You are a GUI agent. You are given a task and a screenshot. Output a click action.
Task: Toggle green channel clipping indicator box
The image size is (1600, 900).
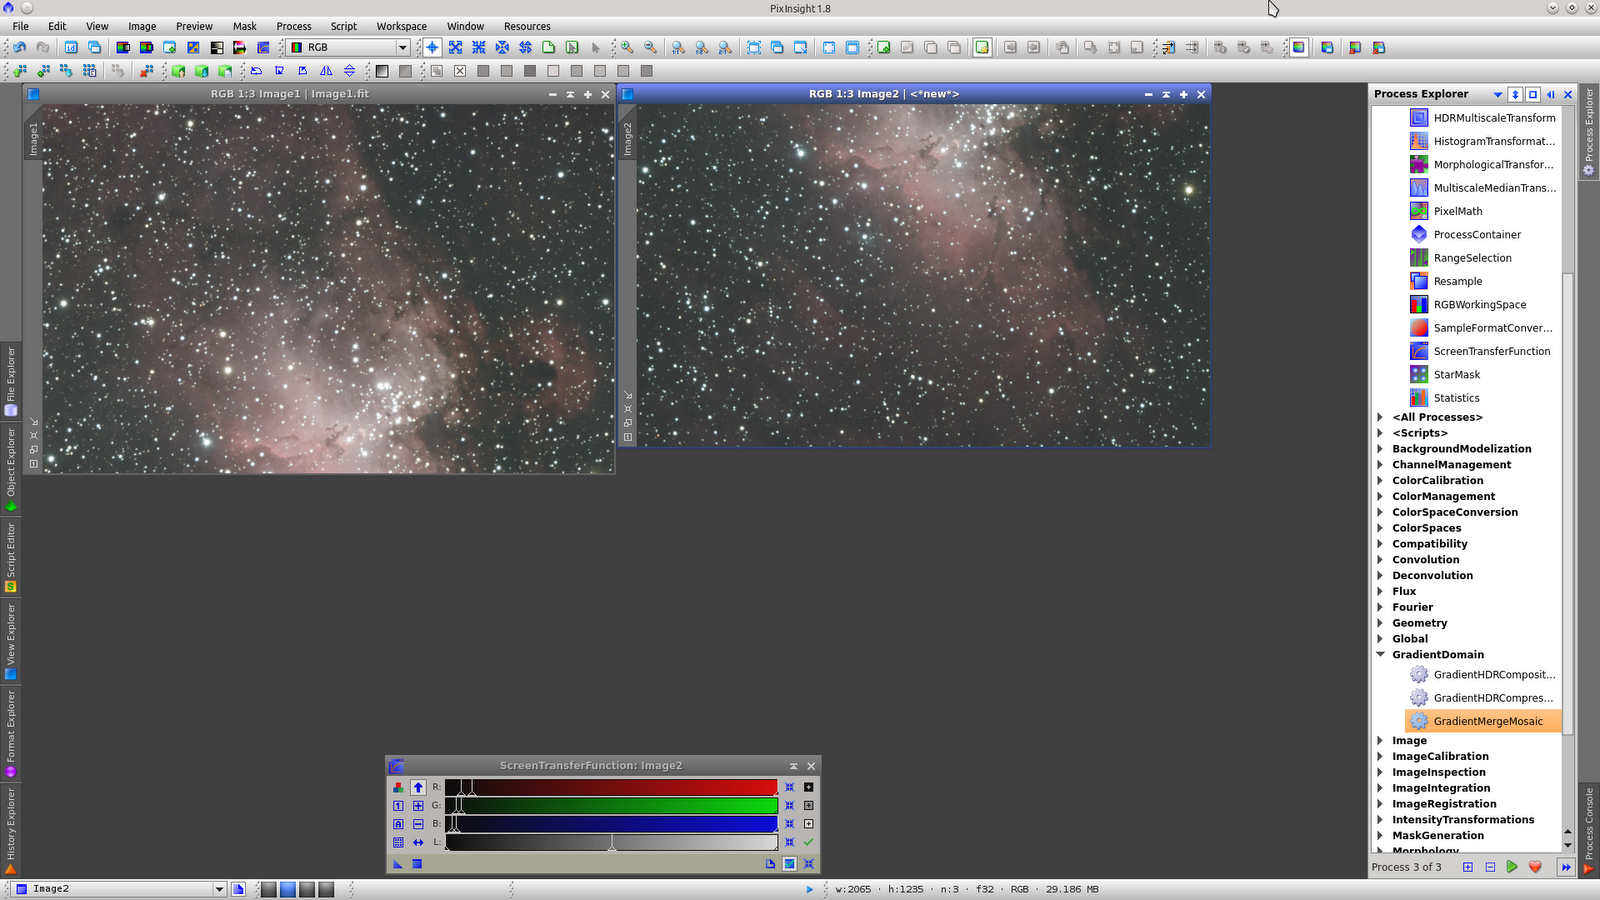coord(809,806)
